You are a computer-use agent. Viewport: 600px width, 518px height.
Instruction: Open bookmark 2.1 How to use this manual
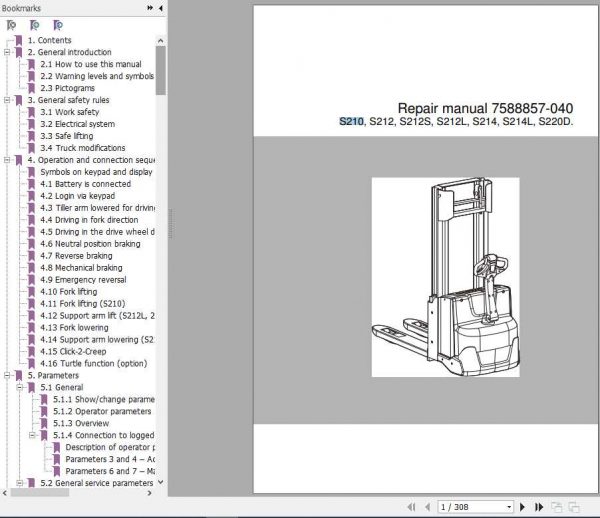91,64
